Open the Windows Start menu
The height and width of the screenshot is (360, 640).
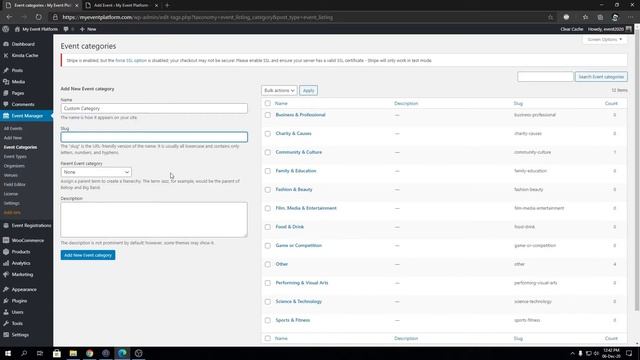8,353
